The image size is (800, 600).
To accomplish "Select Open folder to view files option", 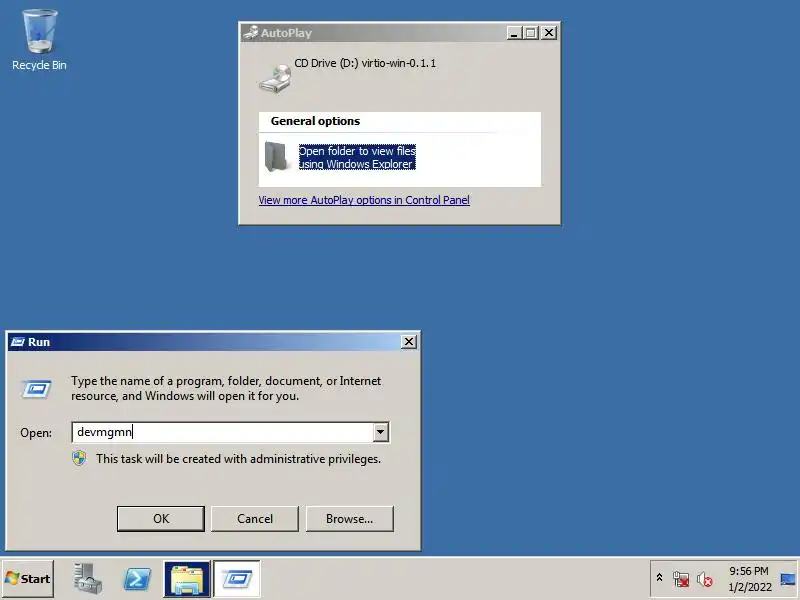I will pyautogui.click(x=357, y=157).
